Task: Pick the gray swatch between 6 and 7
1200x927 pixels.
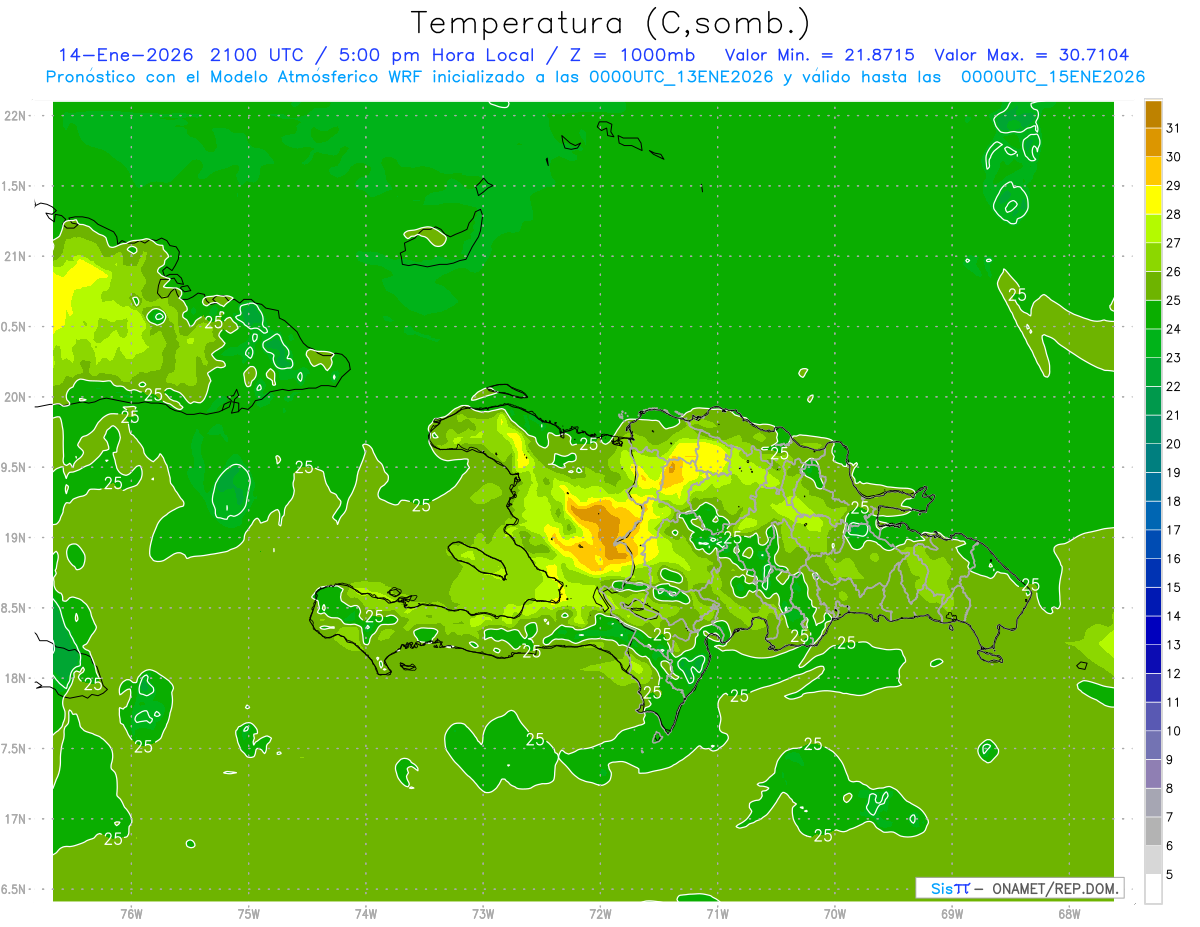Action: 1153,831
